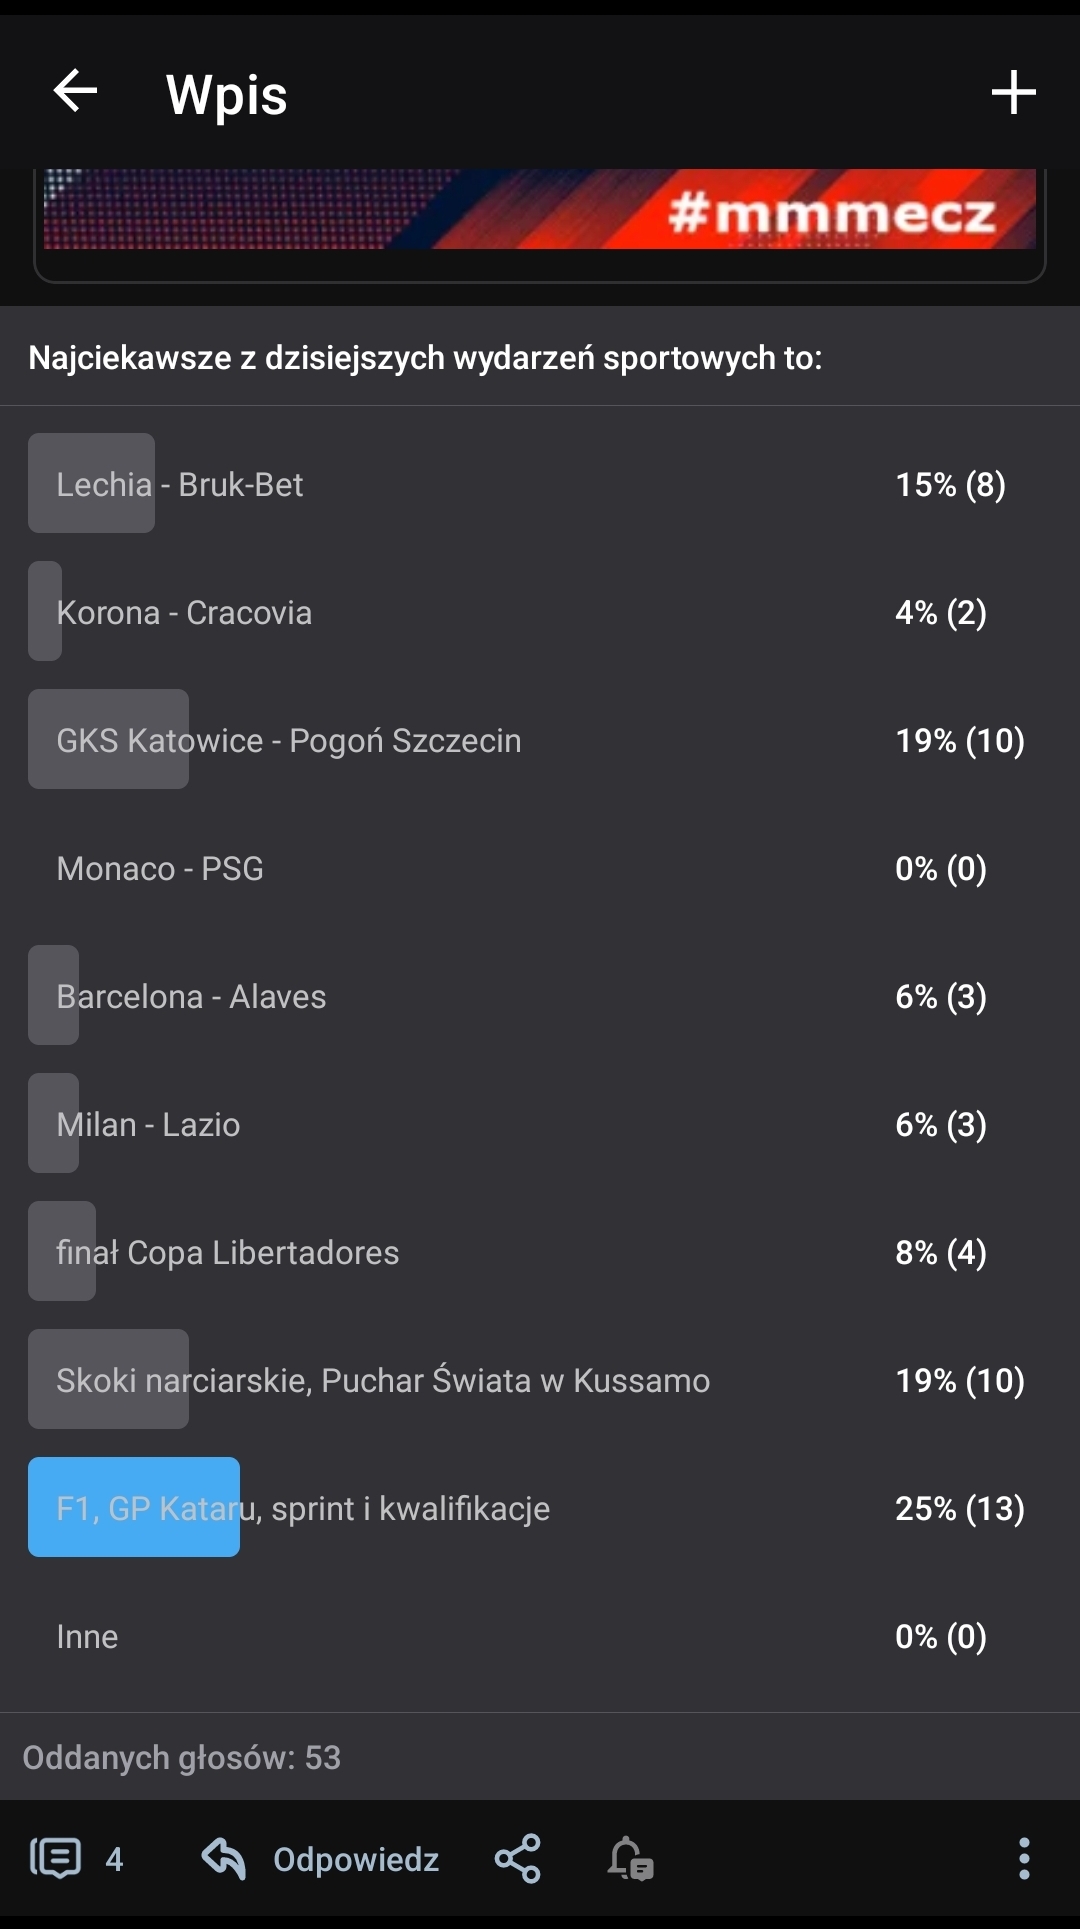Toggle the notification bell icon
The width and height of the screenshot is (1080, 1929).
630,1858
